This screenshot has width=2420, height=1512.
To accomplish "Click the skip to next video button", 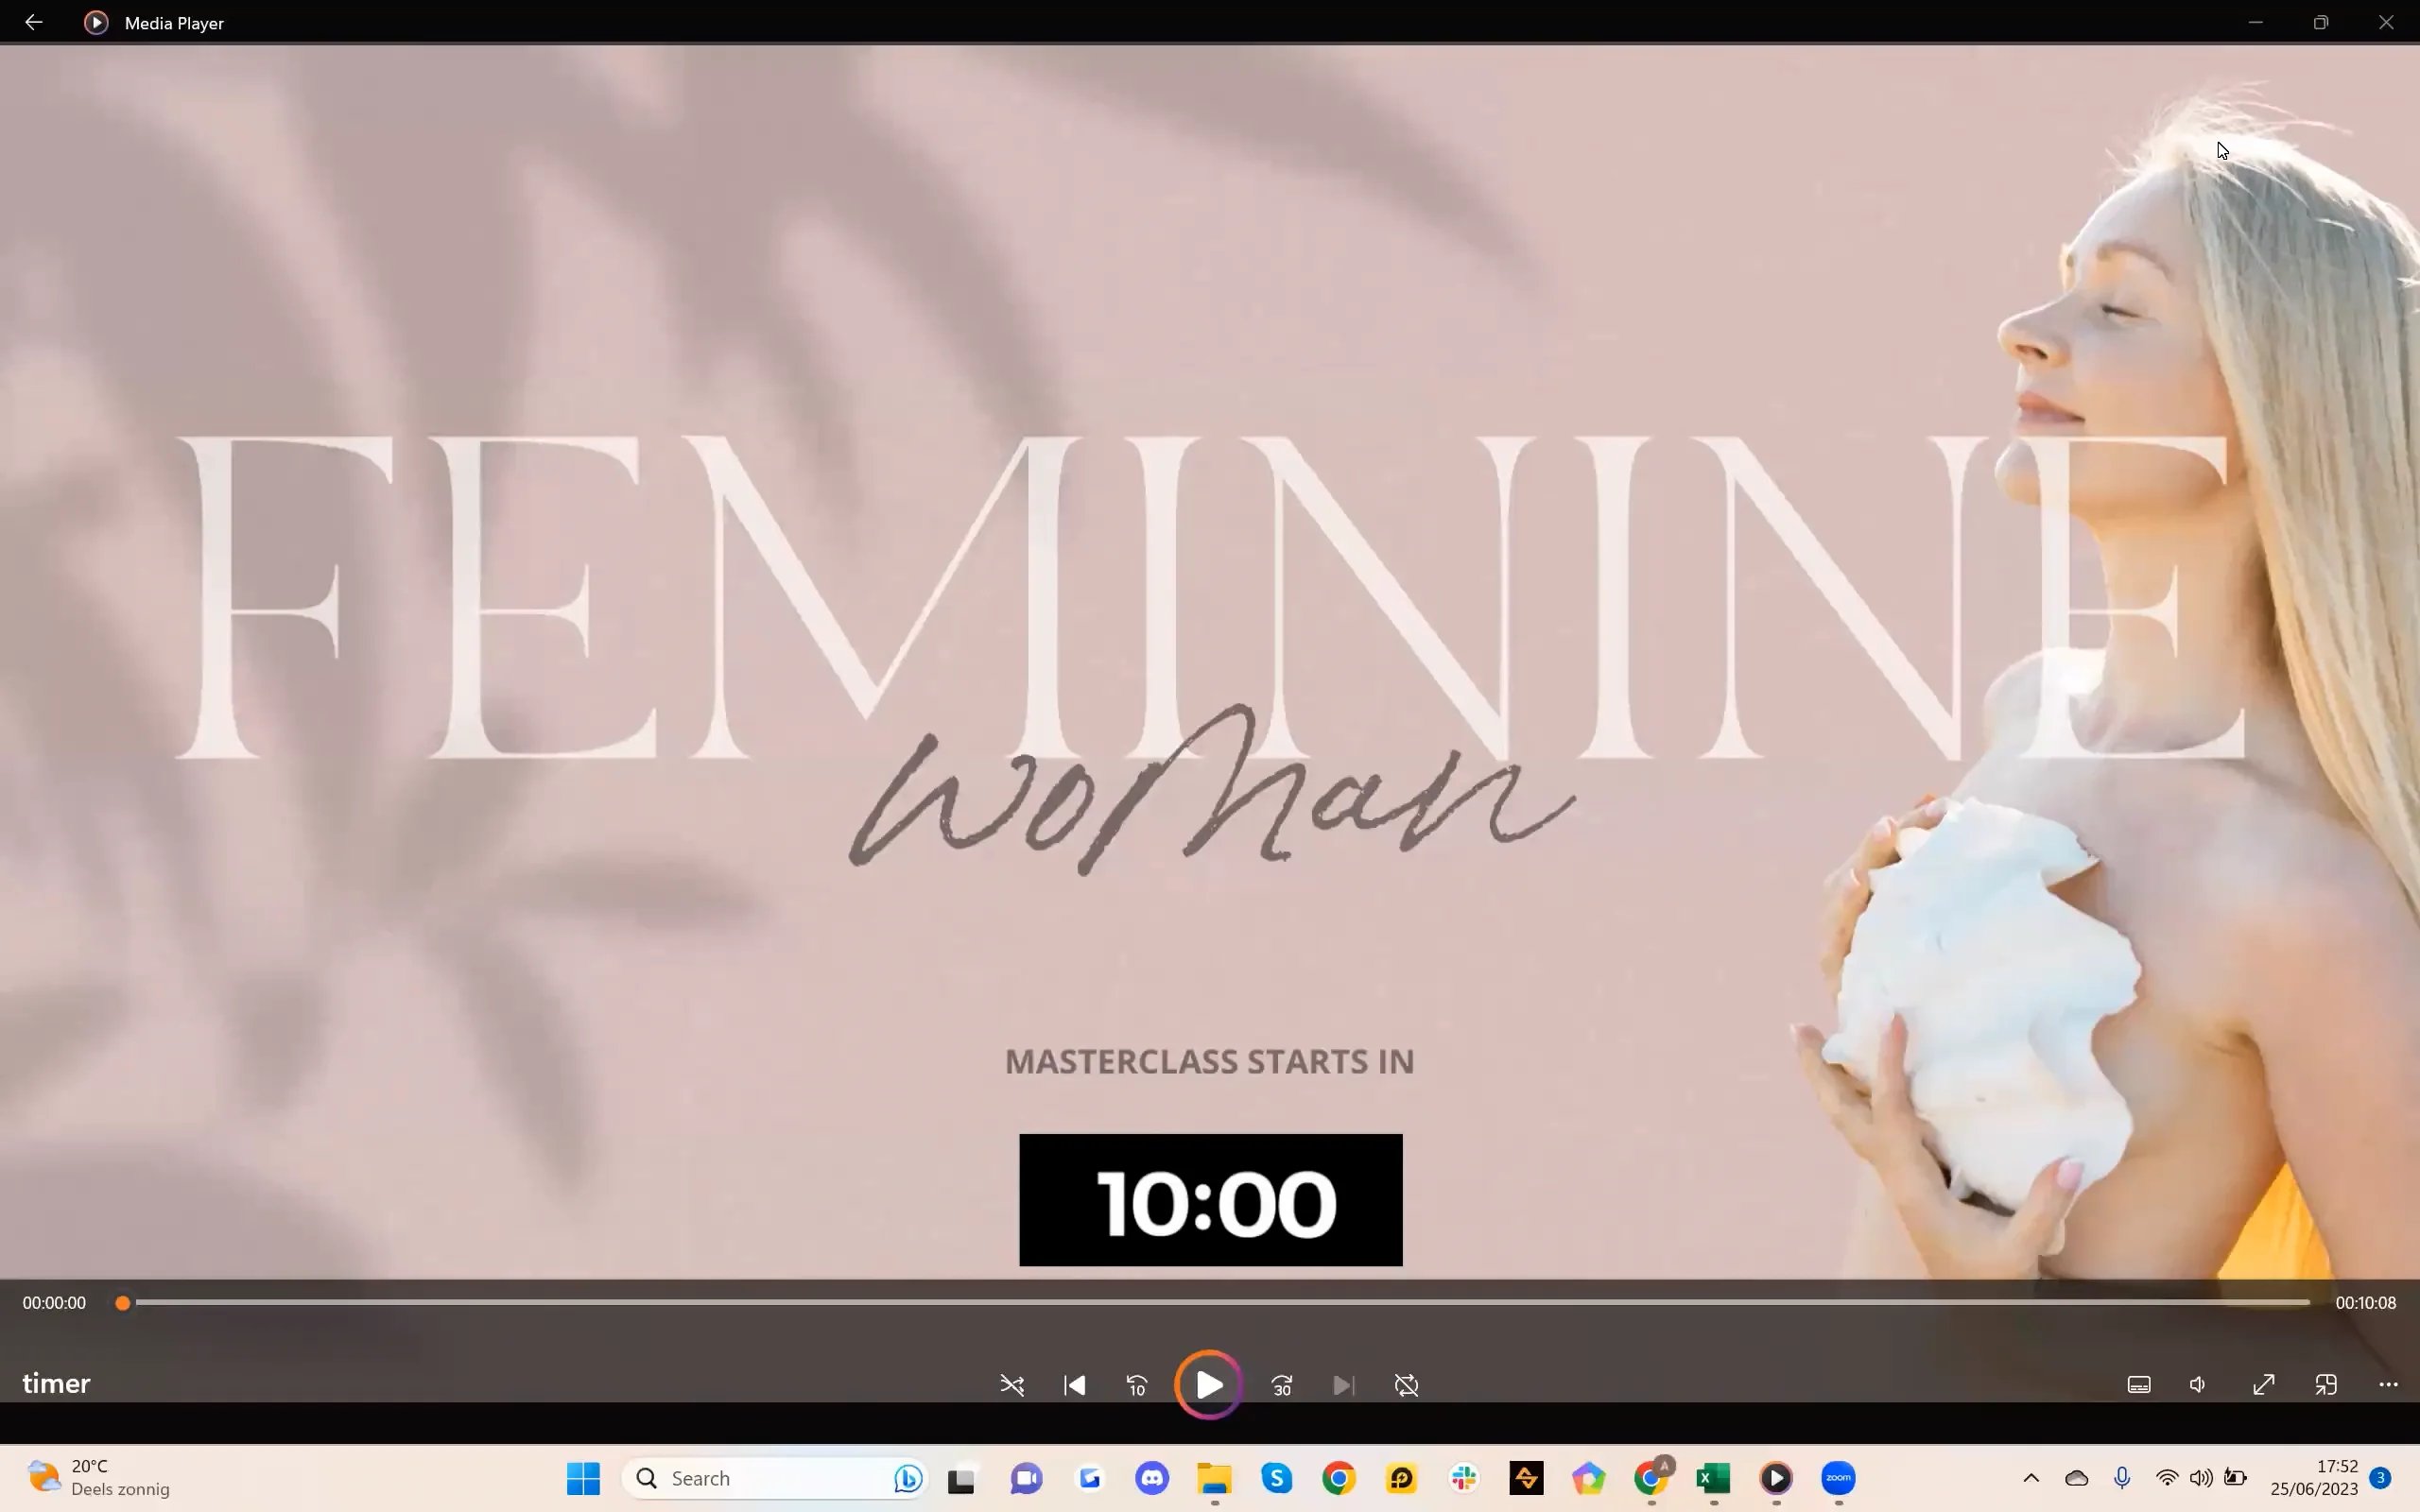I will pos(1342,1385).
